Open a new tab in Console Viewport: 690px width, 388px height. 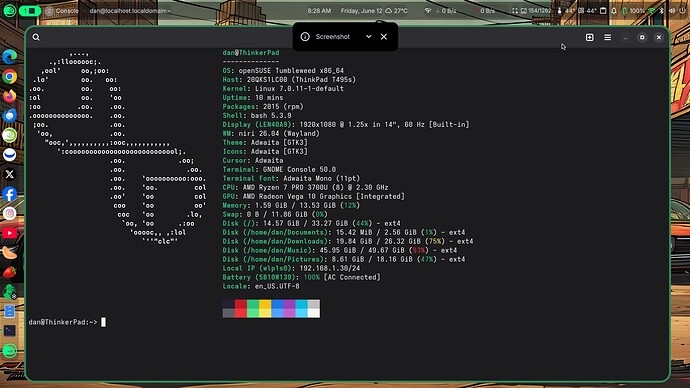(x=590, y=37)
